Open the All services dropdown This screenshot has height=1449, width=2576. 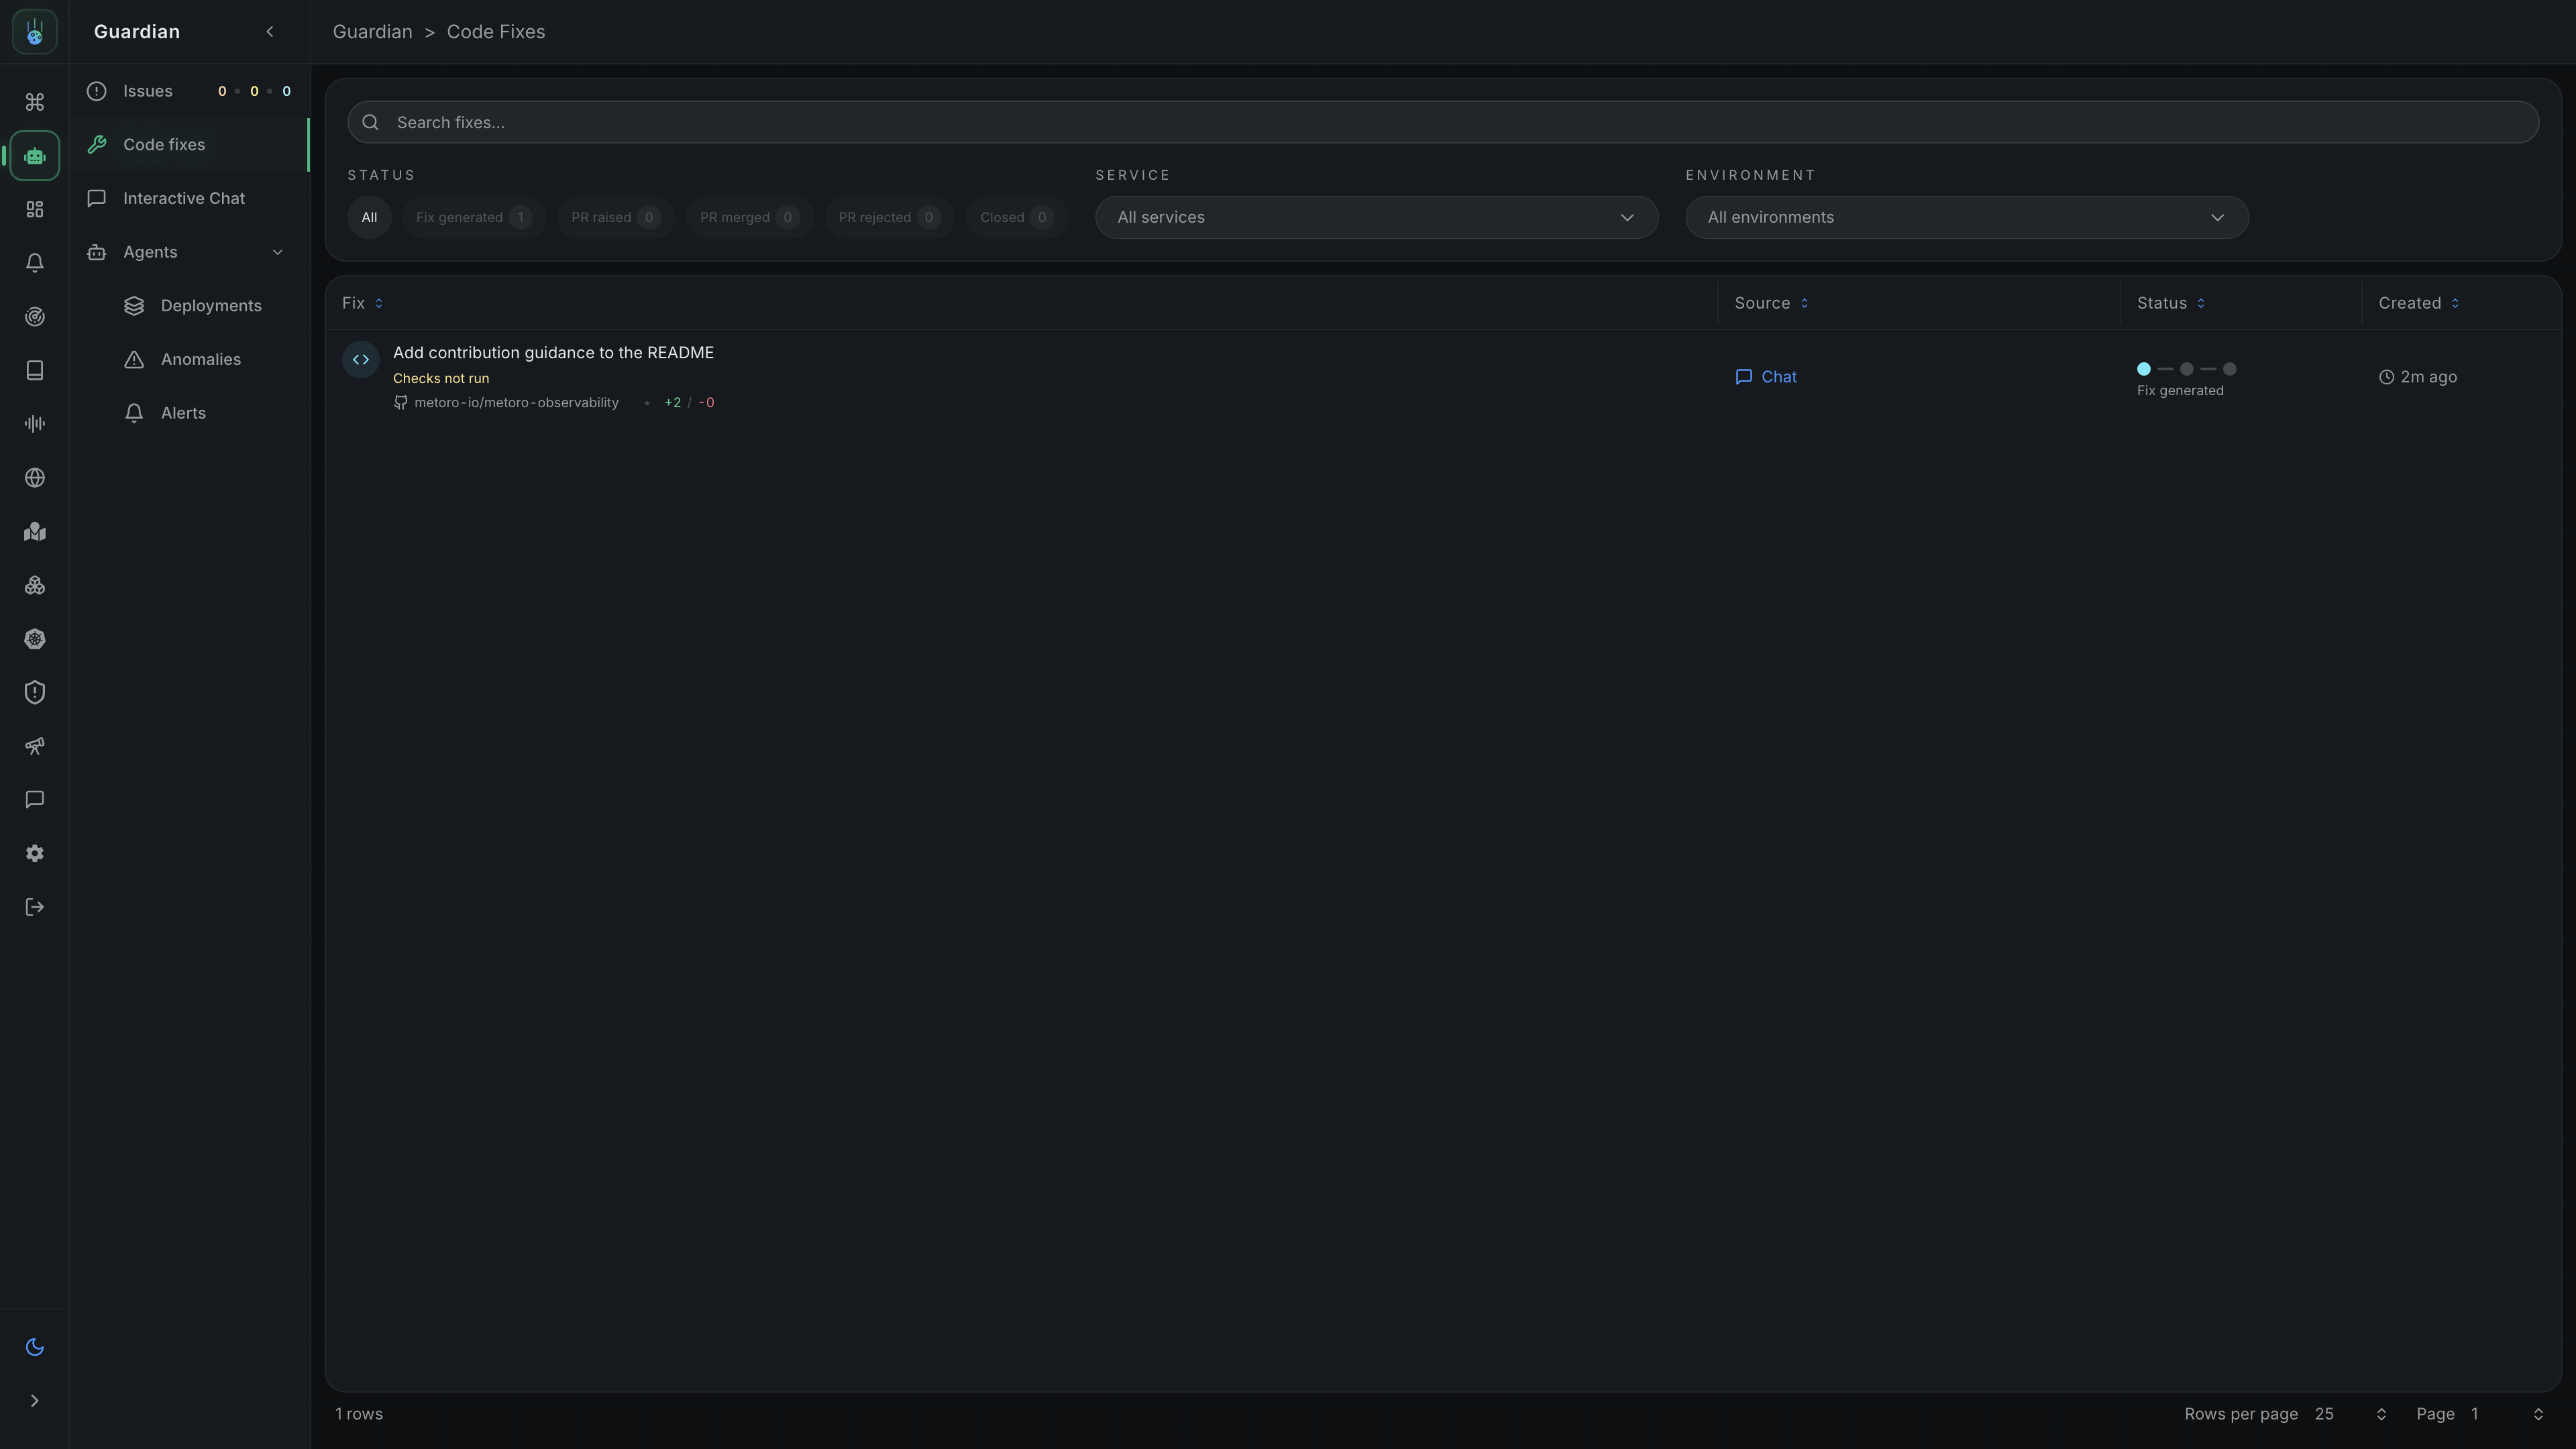1376,217
